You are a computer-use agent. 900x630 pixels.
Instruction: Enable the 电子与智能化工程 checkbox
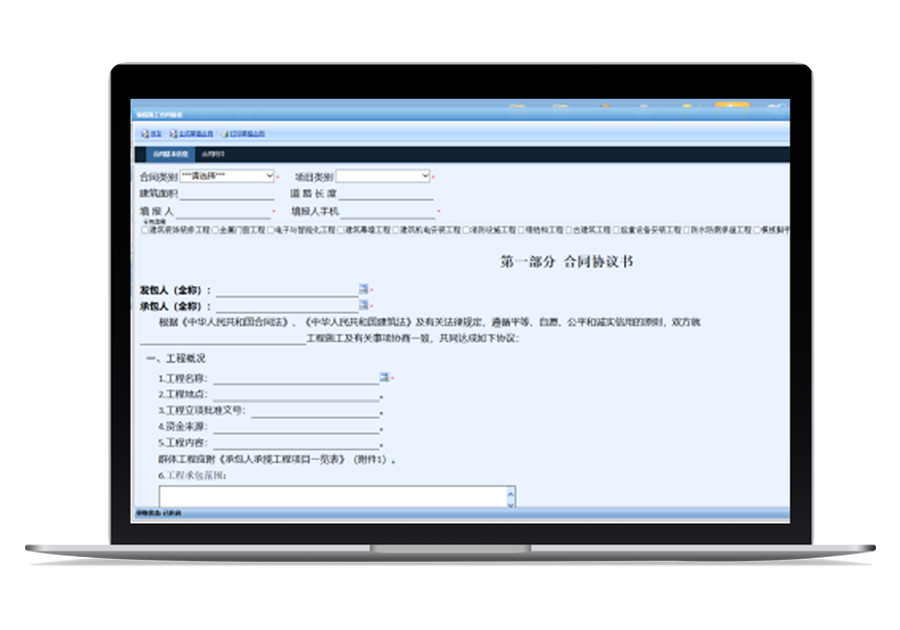(270, 230)
